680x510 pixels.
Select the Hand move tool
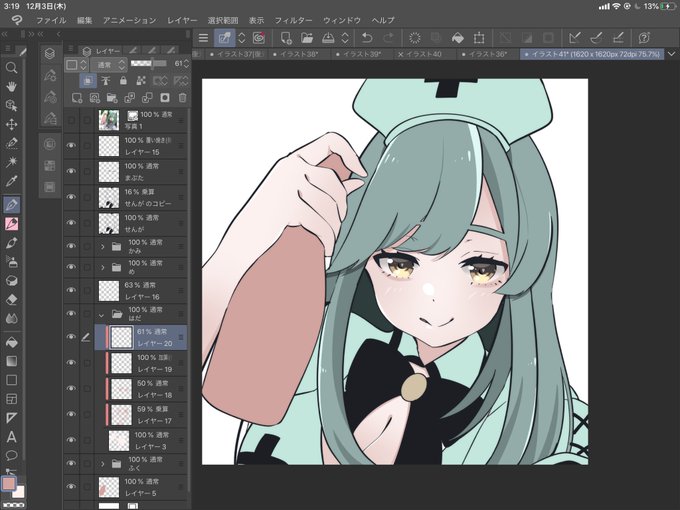(11, 86)
